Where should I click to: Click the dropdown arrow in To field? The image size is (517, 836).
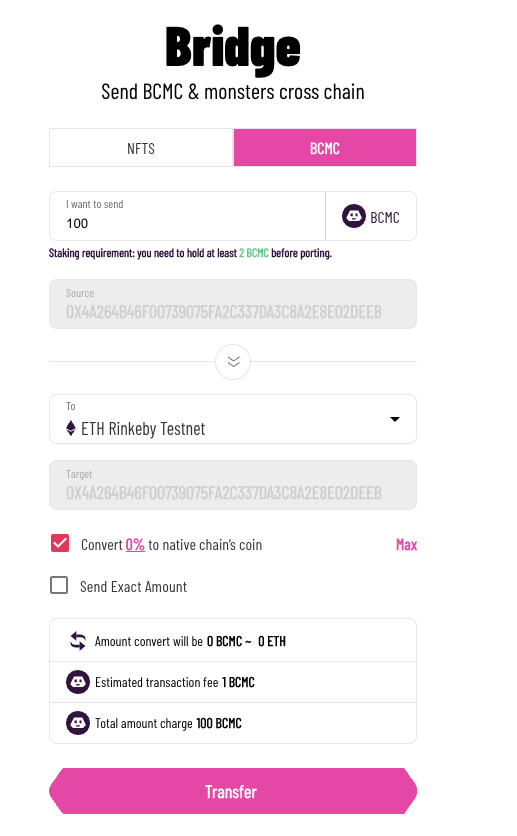395,419
